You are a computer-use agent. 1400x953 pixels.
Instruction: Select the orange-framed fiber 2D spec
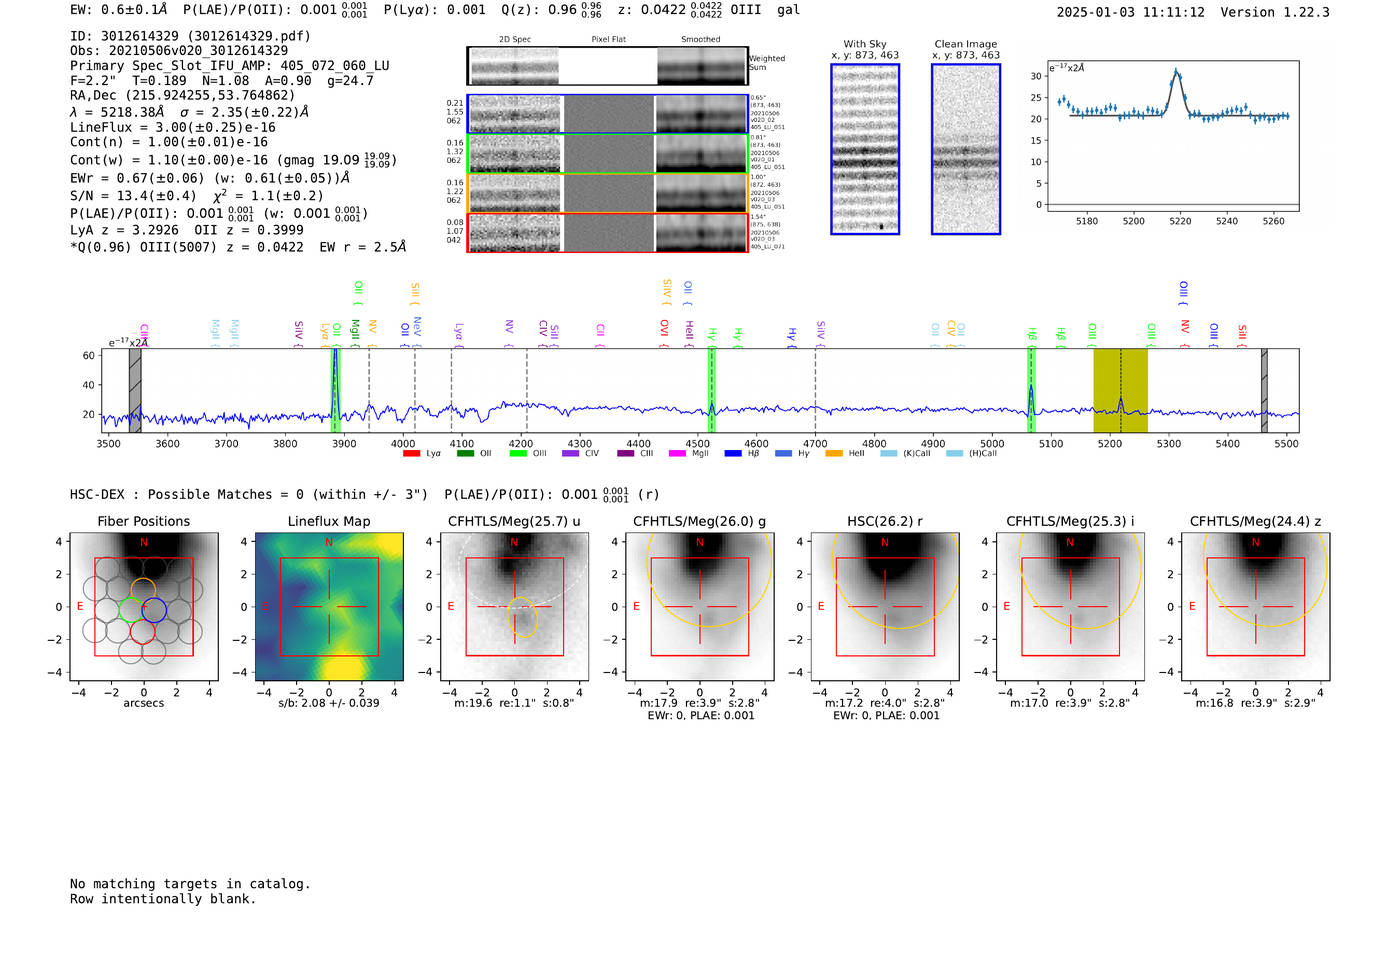click(514, 193)
